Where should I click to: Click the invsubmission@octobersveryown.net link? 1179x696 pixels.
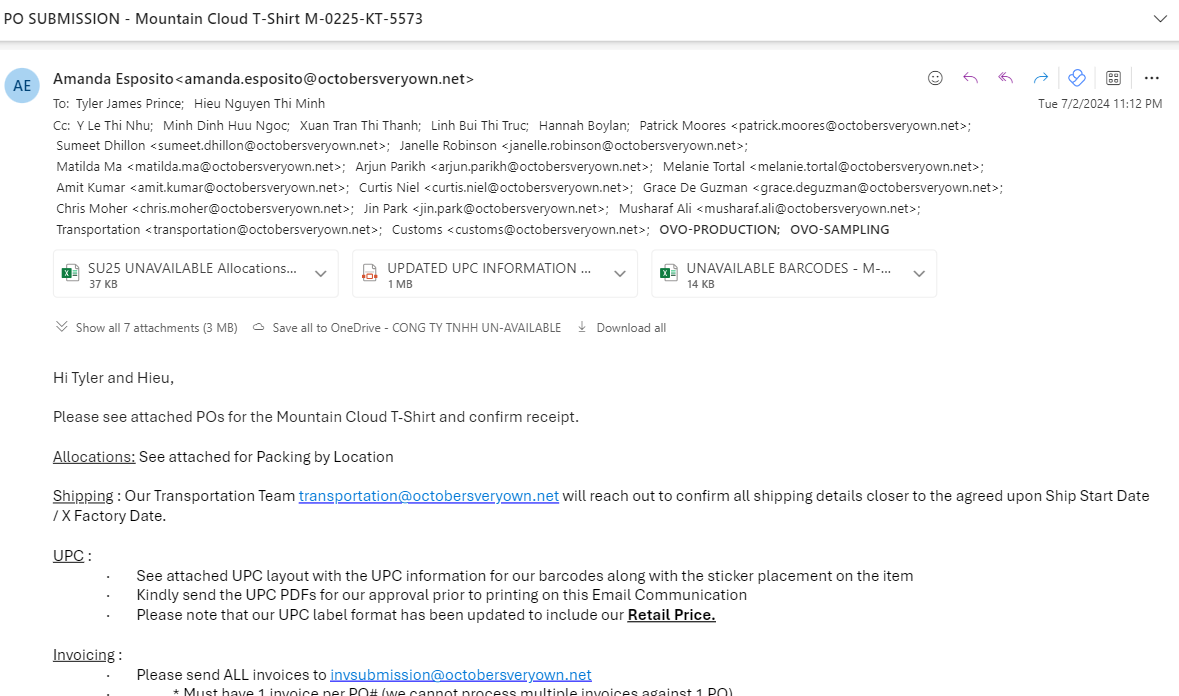pyautogui.click(x=461, y=675)
